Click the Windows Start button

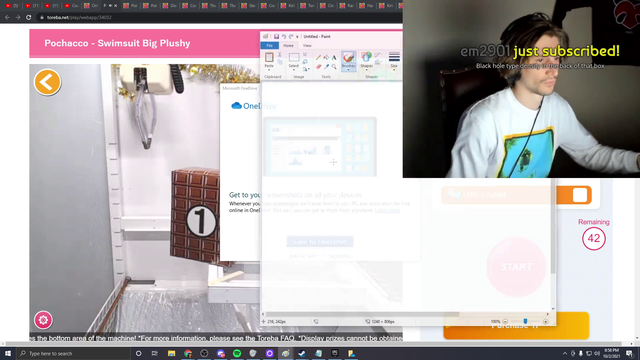pos(8,353)
